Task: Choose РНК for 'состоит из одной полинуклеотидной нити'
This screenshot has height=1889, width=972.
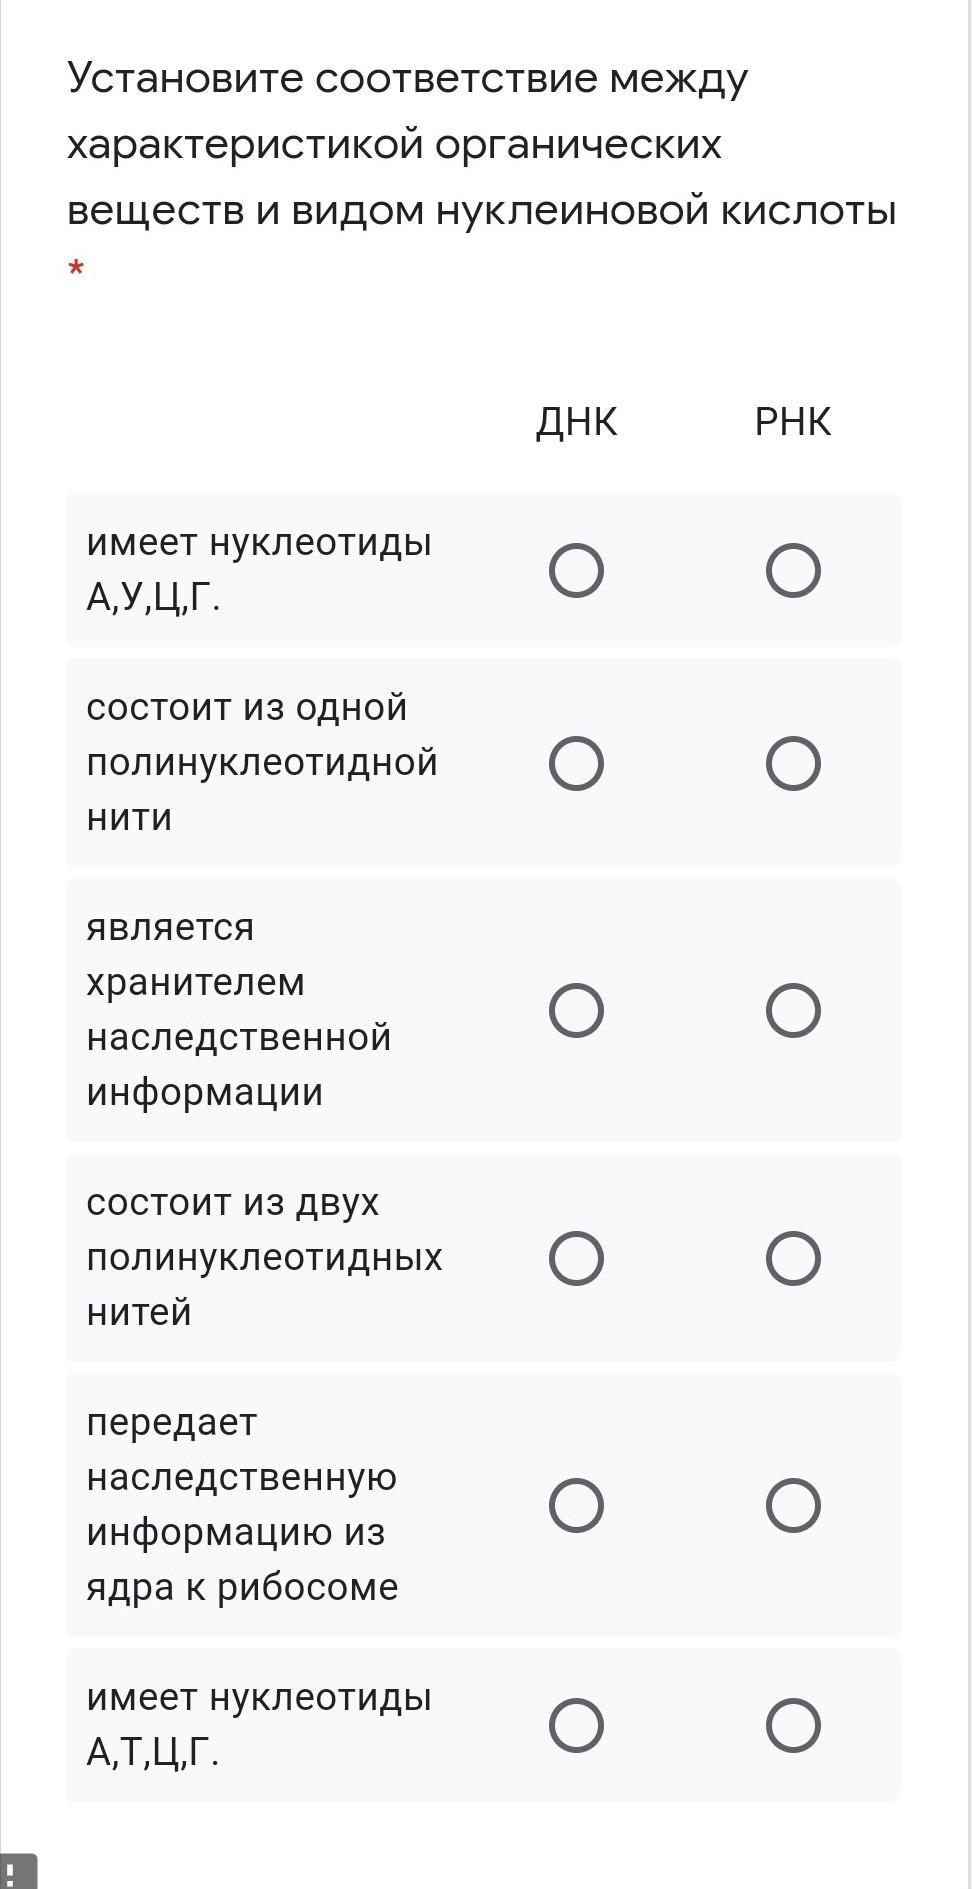Action: coord(793,764)
